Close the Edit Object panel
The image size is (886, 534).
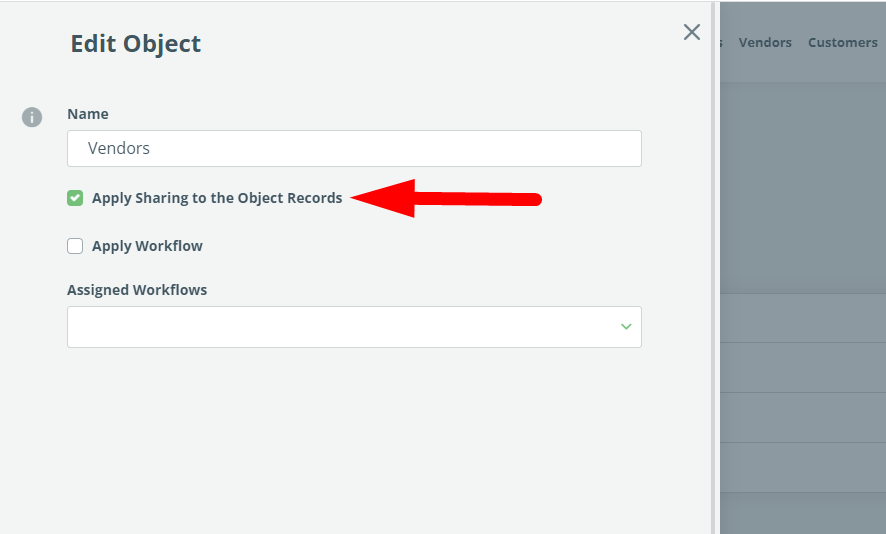(692, 32)
